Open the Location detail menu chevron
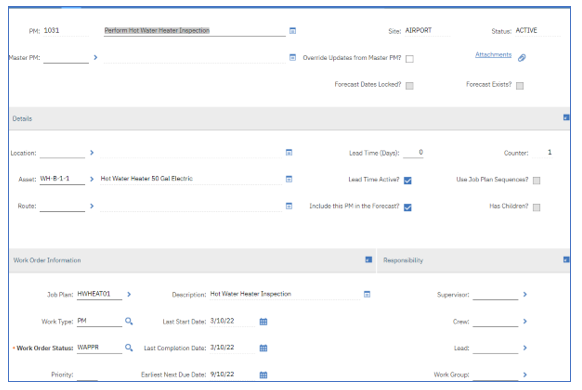The width and height of the screenshot is (582, 390). [x=92, y=153]
